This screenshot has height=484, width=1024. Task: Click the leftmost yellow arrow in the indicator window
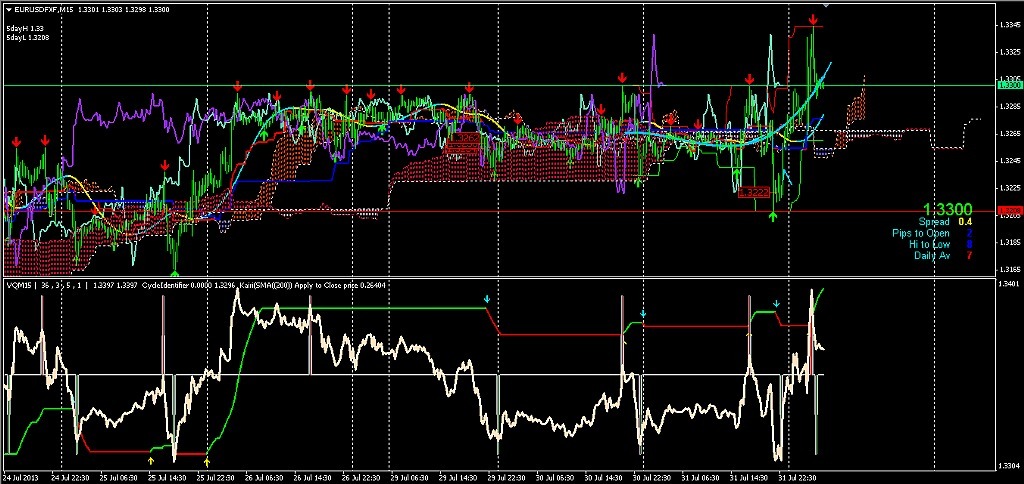click(x=150, y=460)
